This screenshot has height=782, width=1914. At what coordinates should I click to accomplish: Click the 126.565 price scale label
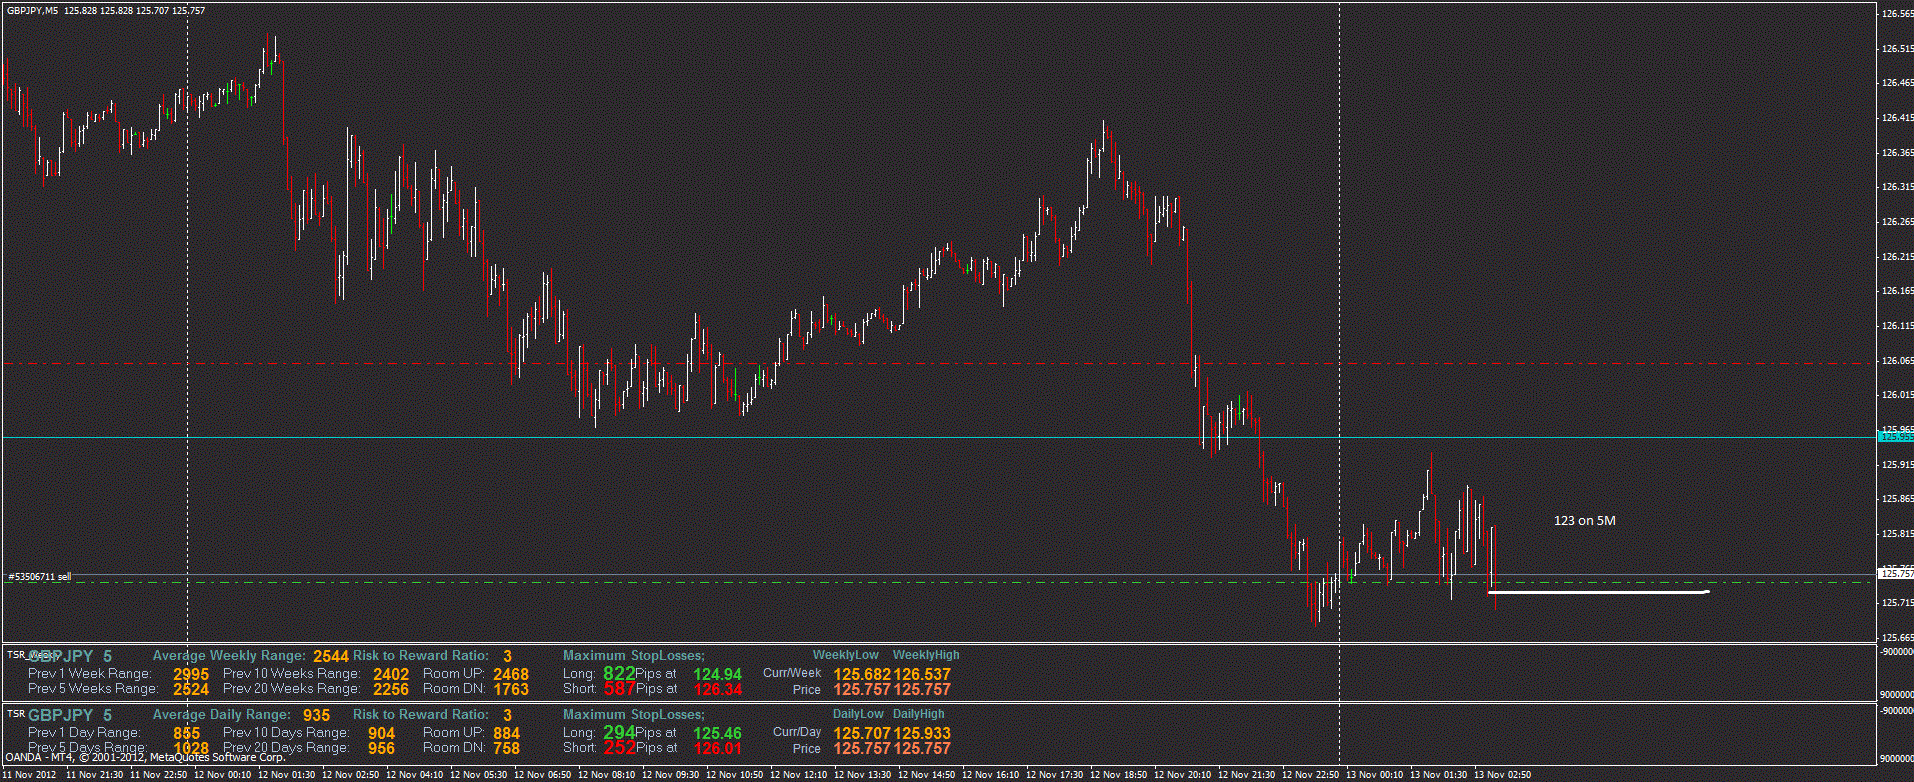pyautogui.click(x=1897, y=14)
